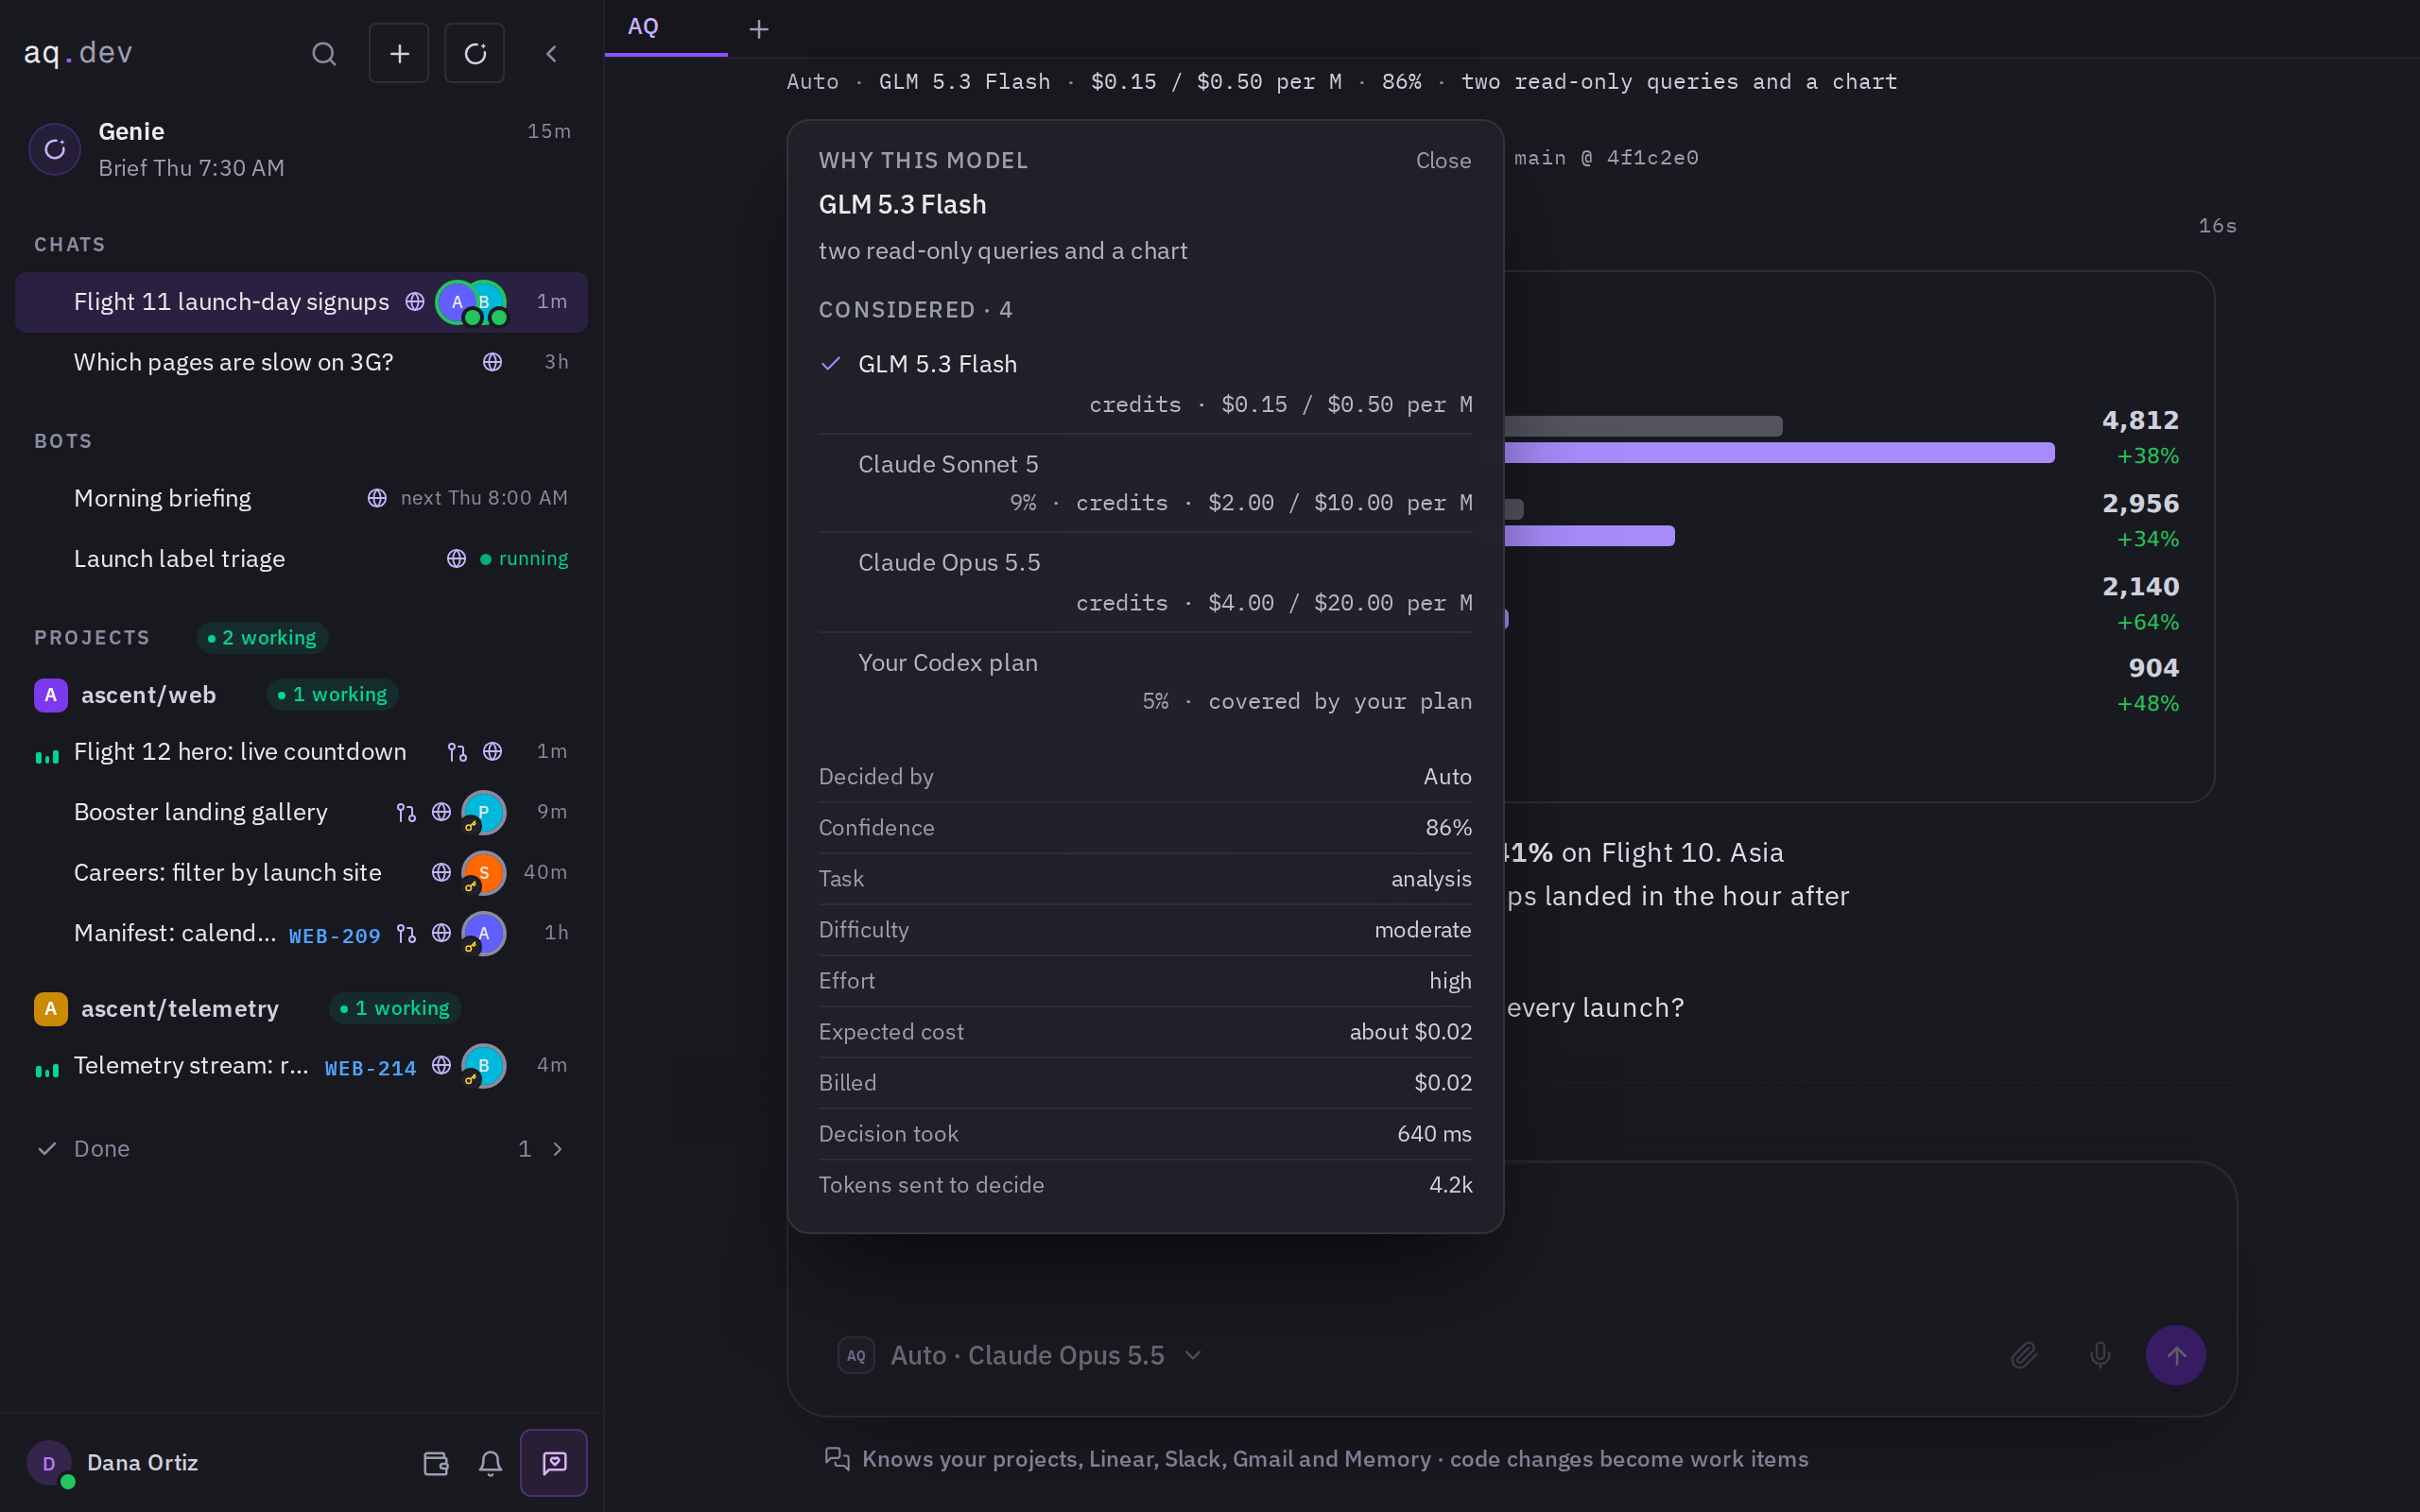This screenshot has width=2420, height=1512.
Task: Start voice input with the microphone icon
Action: click(2100, 1355)
